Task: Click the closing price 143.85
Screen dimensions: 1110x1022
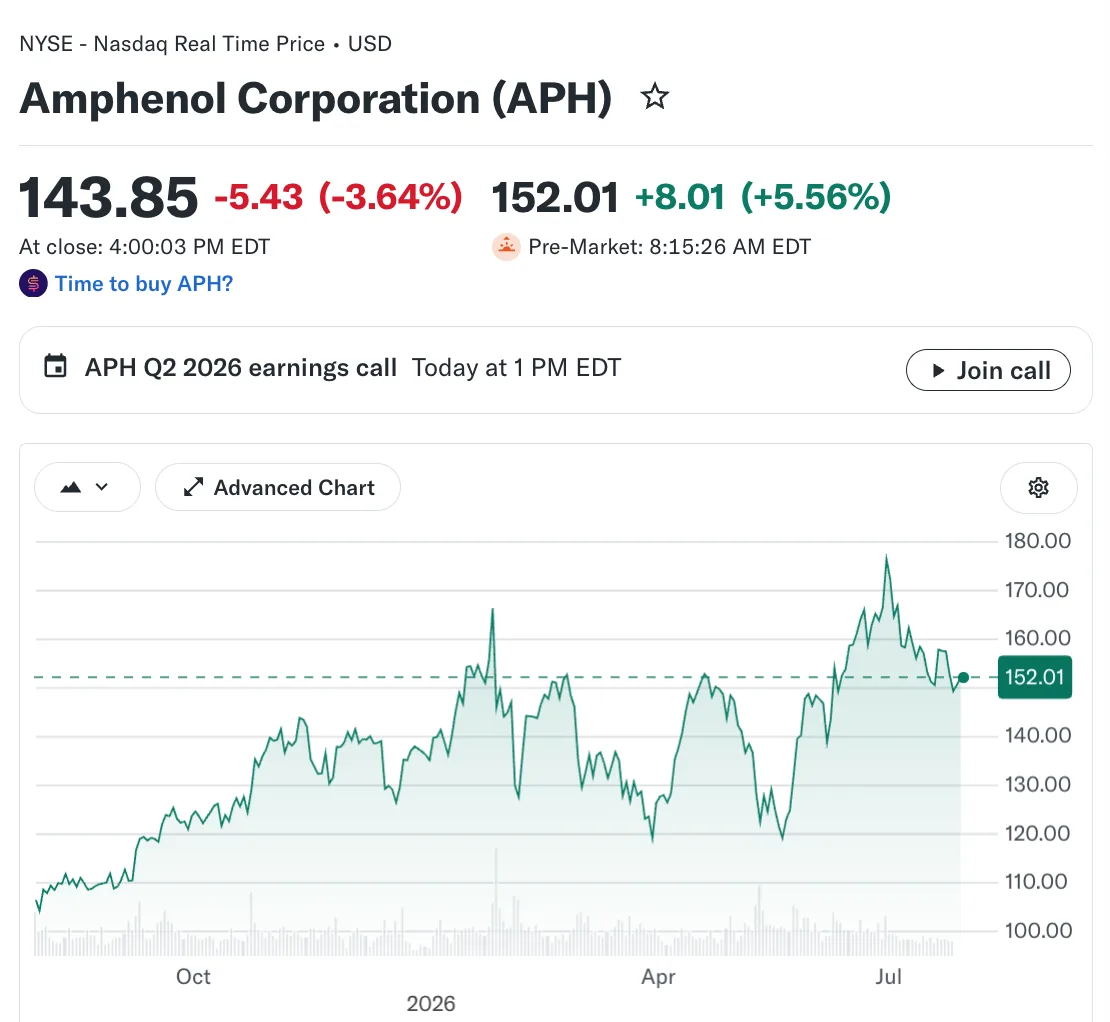Action: (108, 197)
